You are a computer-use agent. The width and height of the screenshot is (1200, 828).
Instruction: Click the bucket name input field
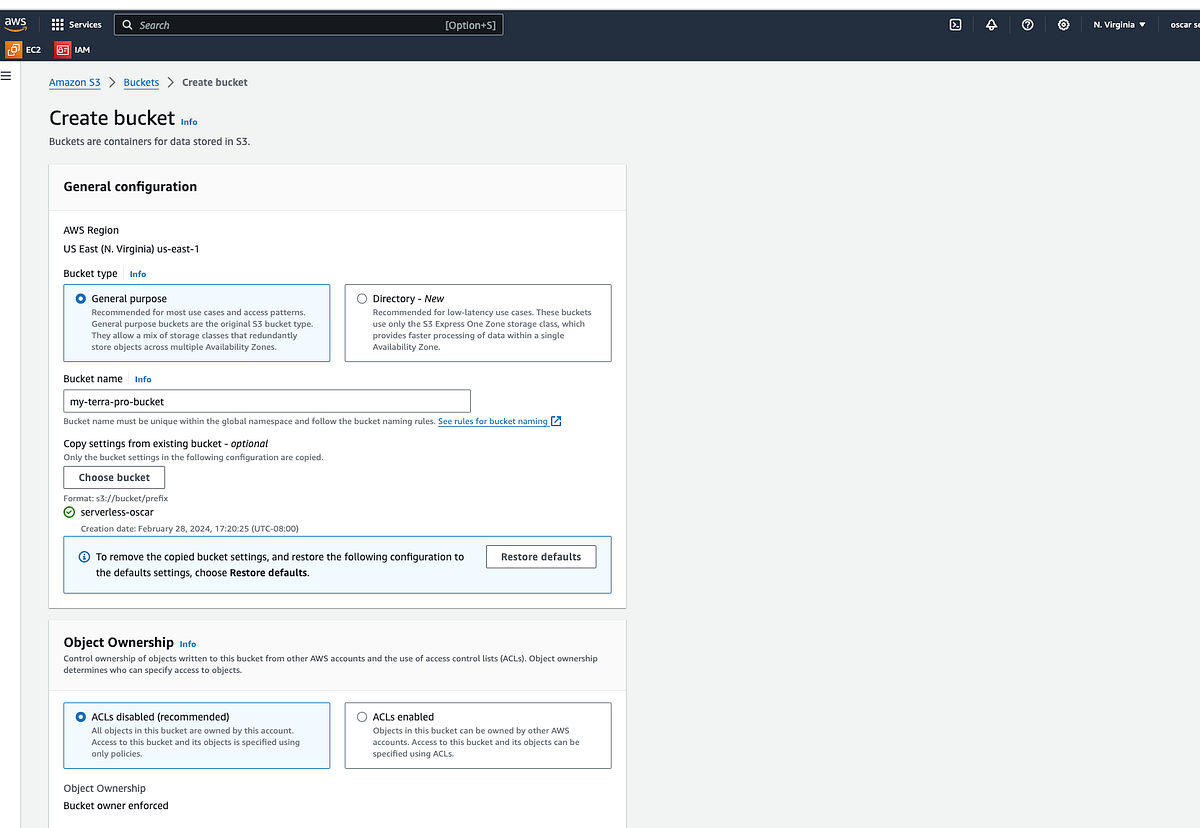click(x=267, y=401)
